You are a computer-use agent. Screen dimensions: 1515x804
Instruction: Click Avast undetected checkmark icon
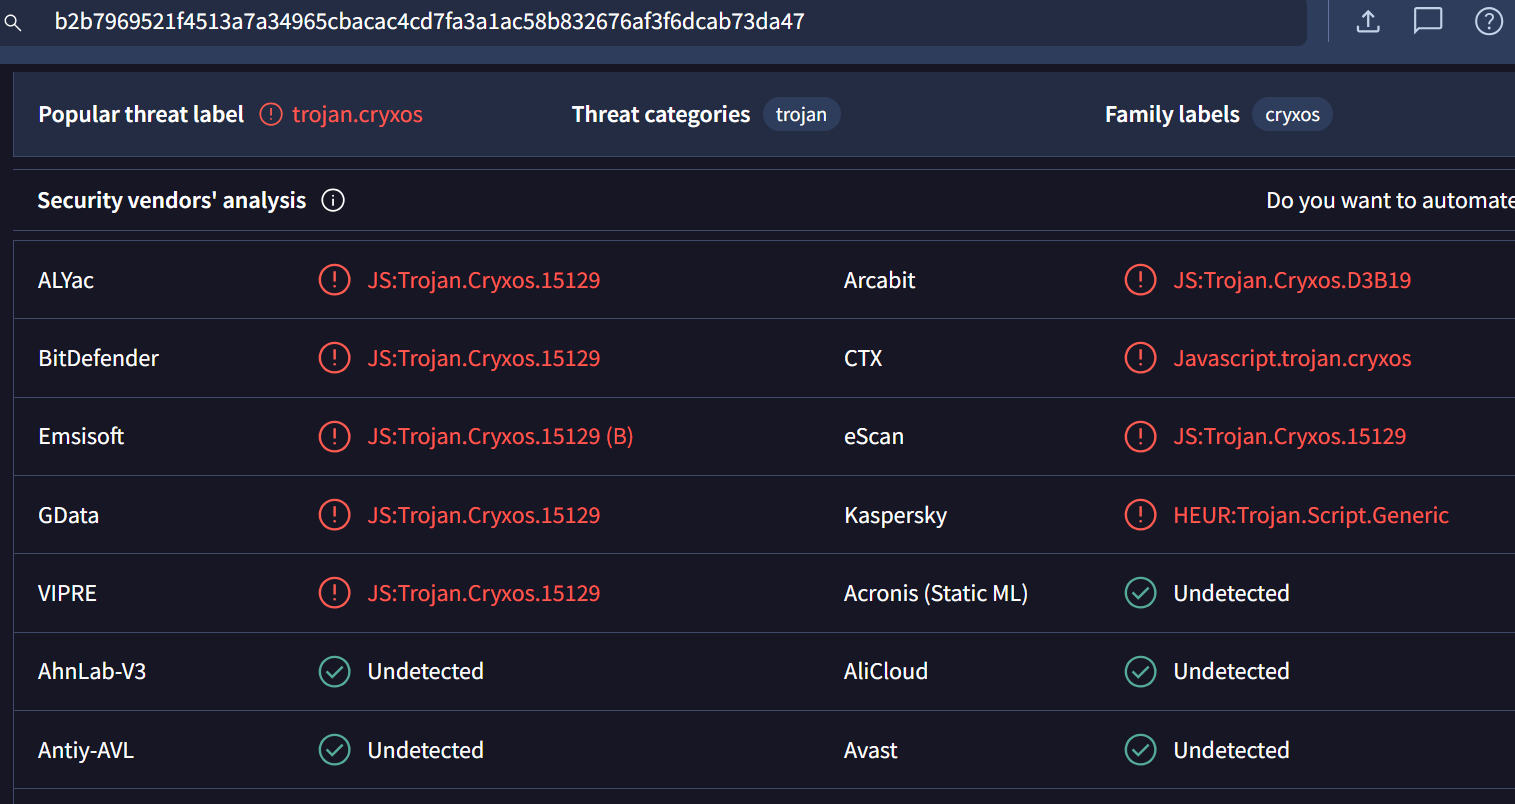coord(1140,750)
